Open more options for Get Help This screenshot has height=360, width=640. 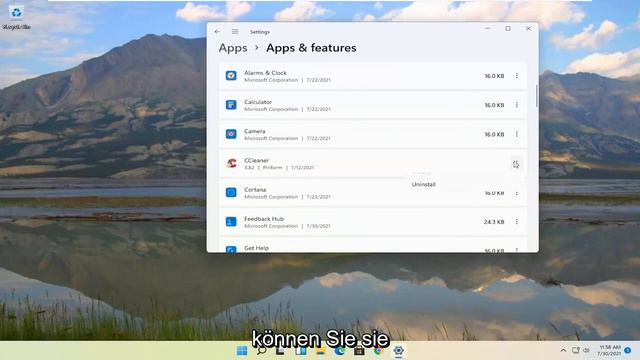pyautogui.click(x=517, y=249)
